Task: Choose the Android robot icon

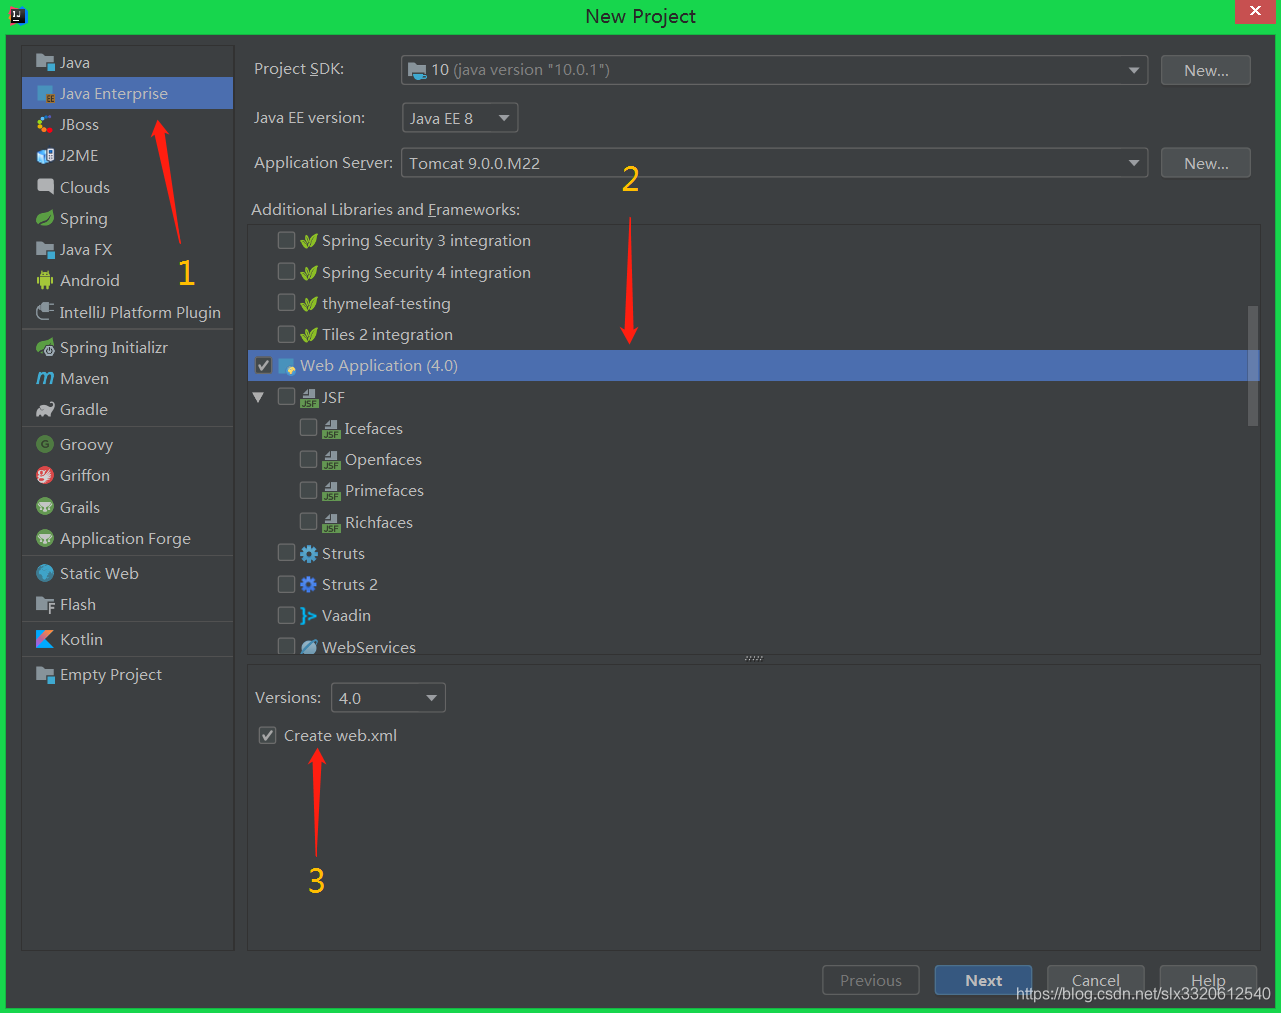Action: pos(45,280)
